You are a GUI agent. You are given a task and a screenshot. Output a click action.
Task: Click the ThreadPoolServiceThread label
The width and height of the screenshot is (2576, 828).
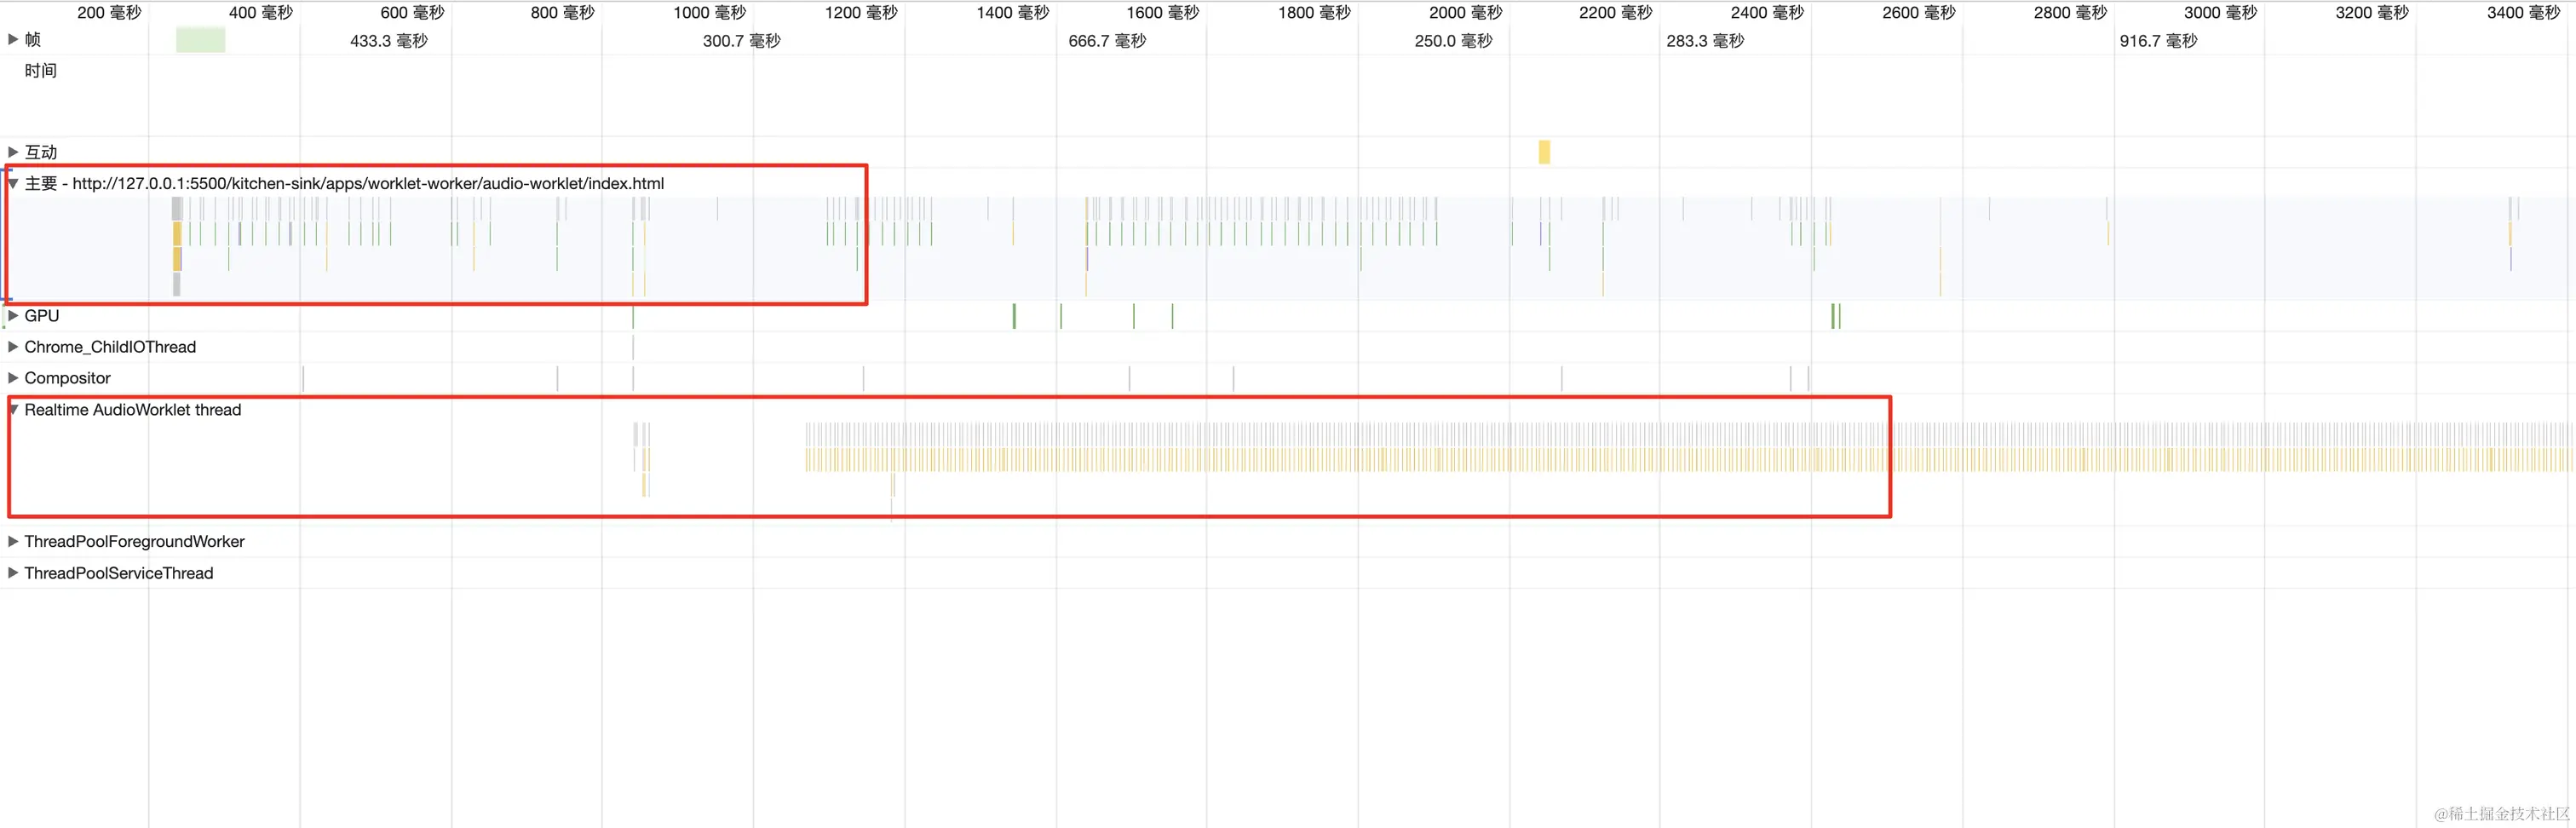point(119,573)
